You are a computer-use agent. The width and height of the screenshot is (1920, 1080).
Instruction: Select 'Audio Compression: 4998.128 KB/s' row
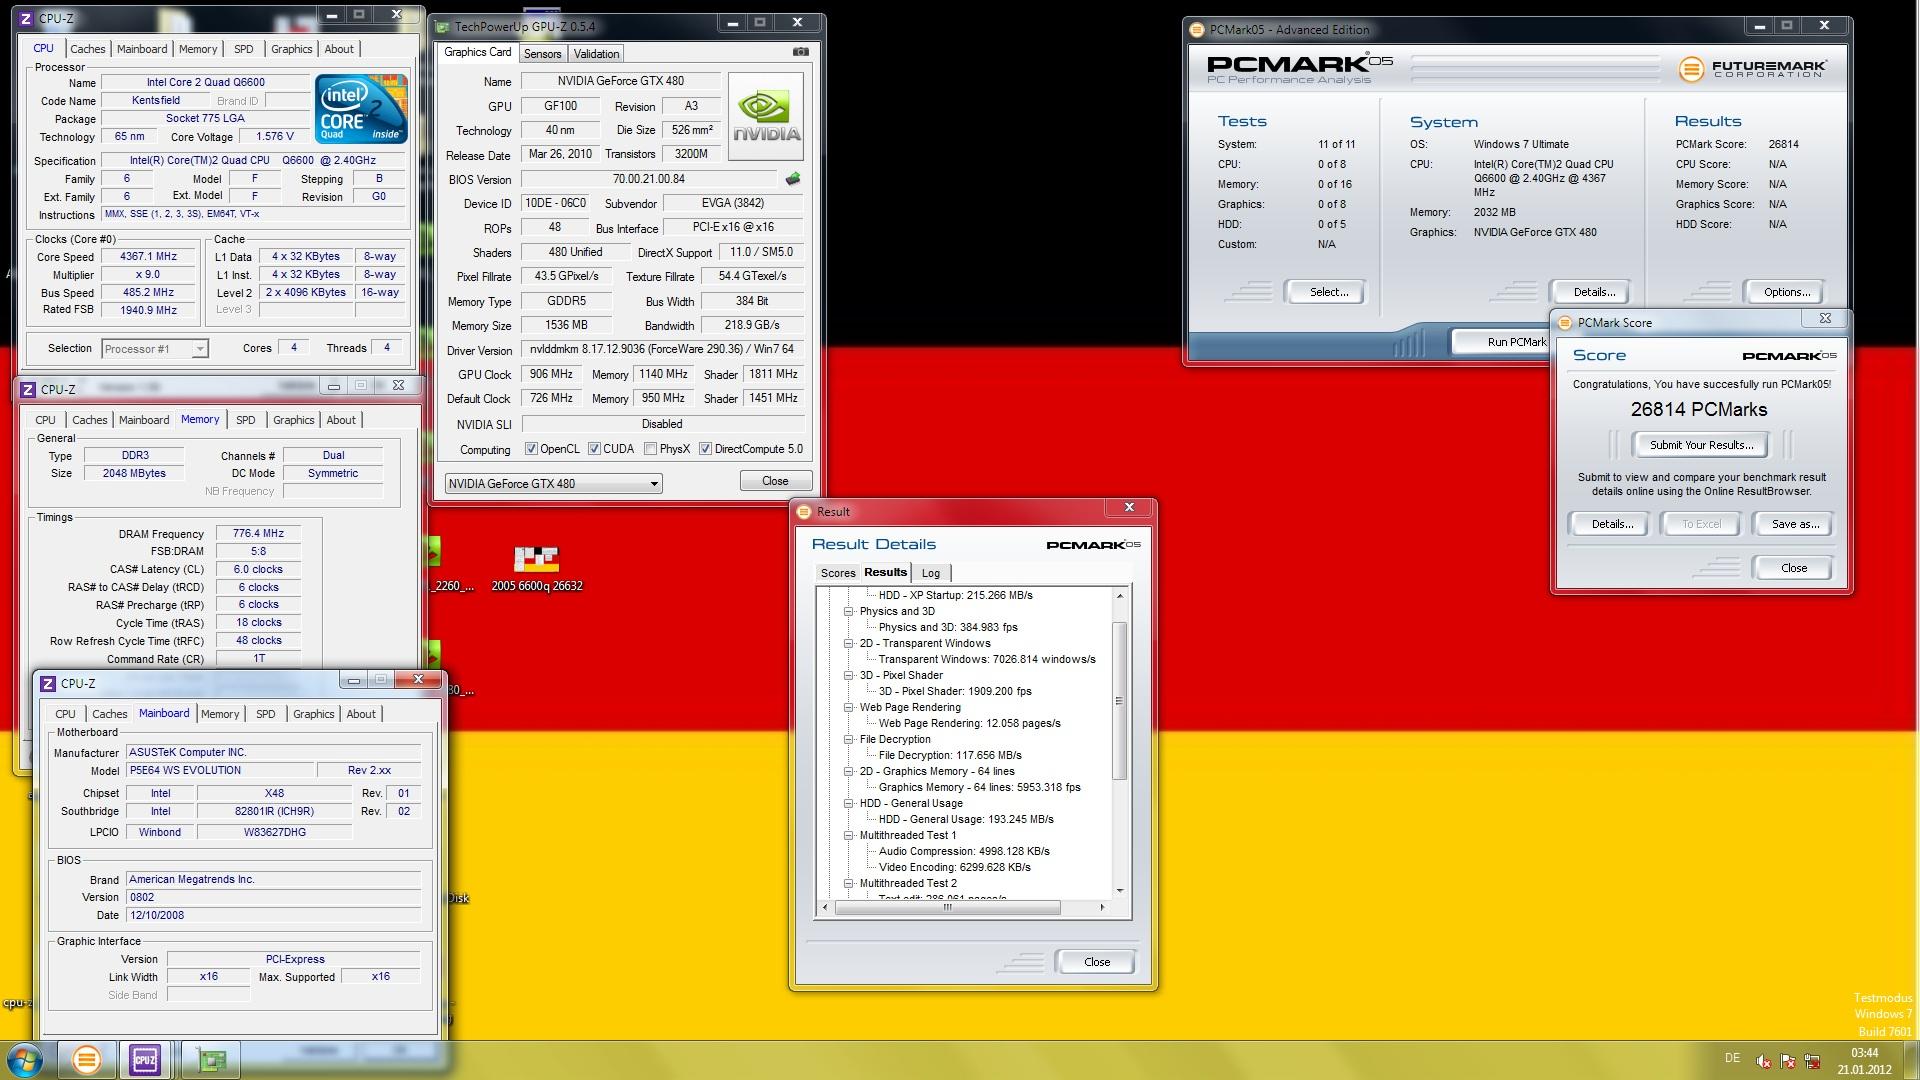[964, 852]
